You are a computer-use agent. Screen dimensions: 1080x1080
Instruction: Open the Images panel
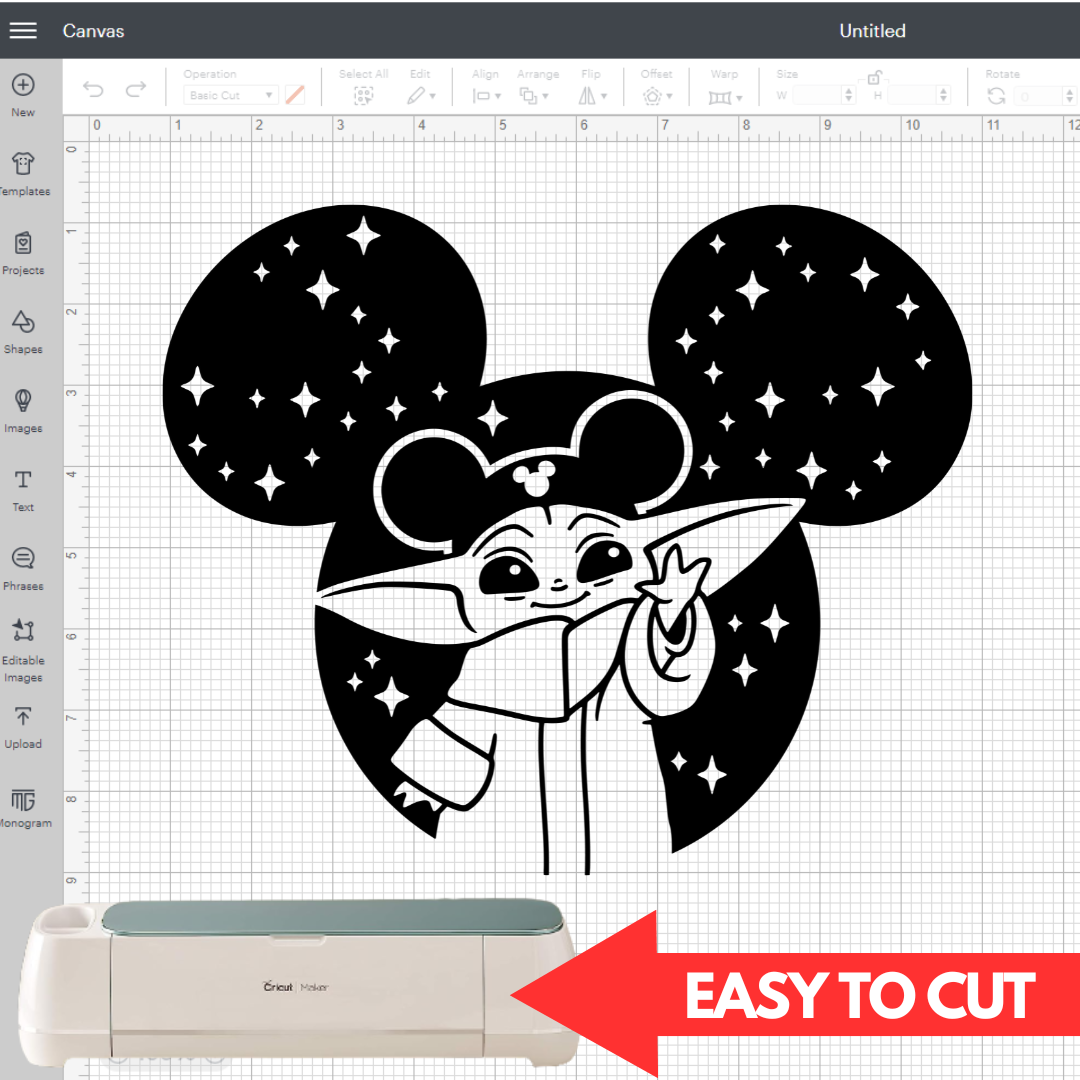click(23, 411)
